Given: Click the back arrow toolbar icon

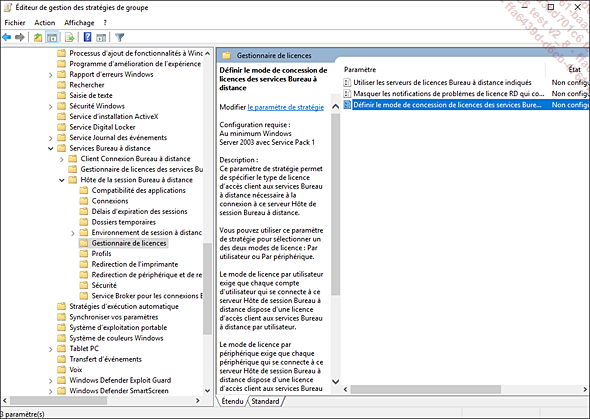Looking at the screenshot, I should (x=6, y=37).
